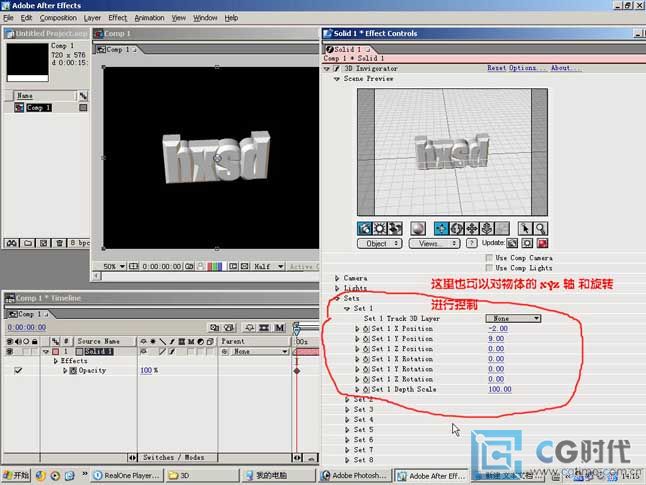Click the red label color swatch of Solid 1
This screenshot has width=646, height=485.
point(55,351)
